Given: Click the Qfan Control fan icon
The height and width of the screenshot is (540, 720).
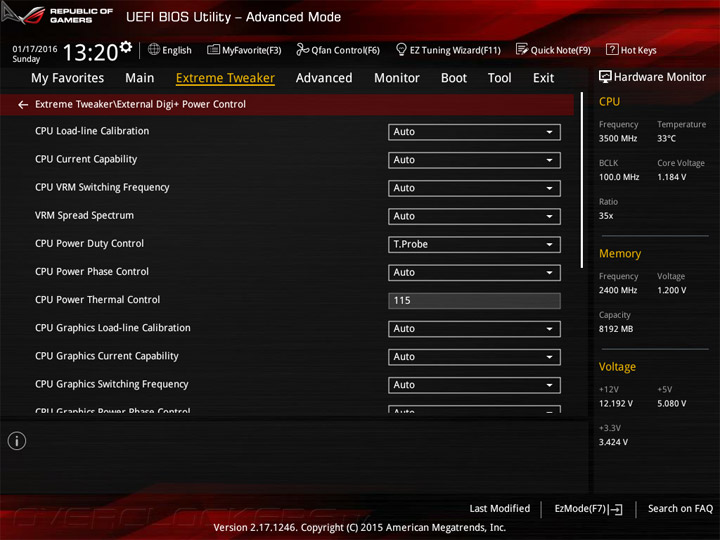Looking at the screenshot, I should click(x=302, y=49).
